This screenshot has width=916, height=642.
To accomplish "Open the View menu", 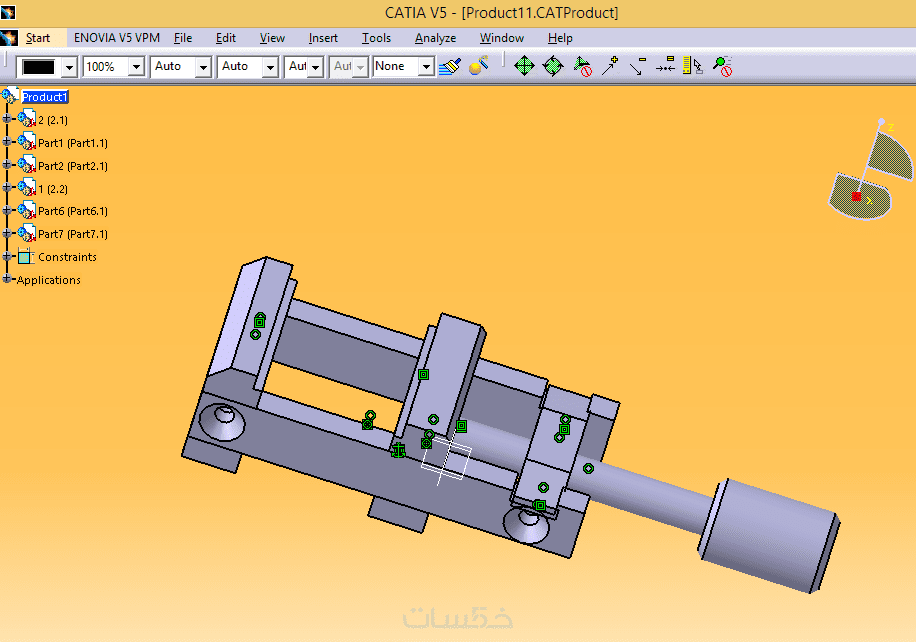I will [x=272, y=38].
